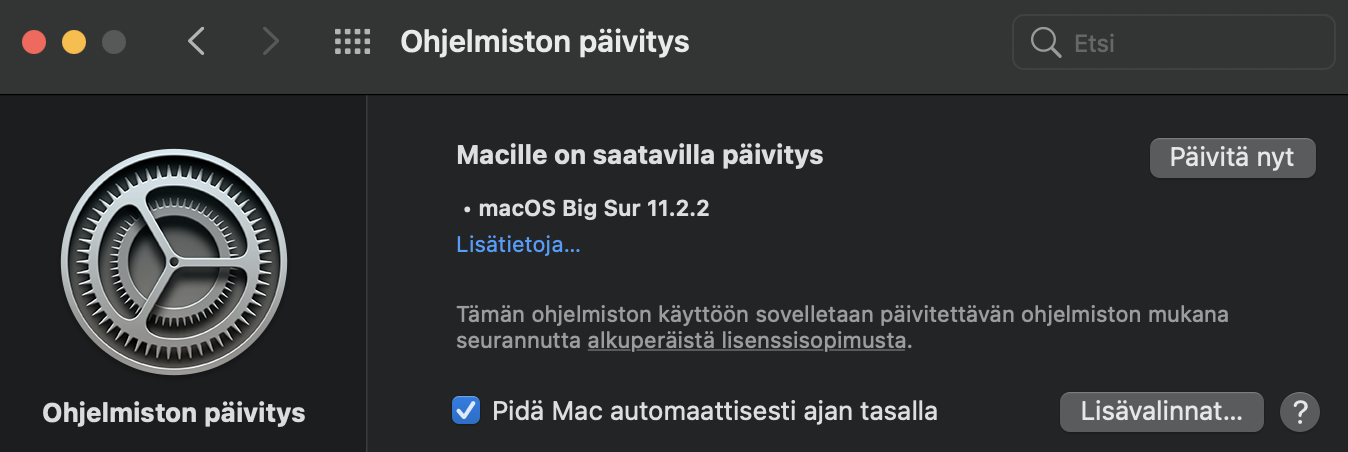Start the update with Päivitä nyt

pyautogui.click(x=1232, y=158)
